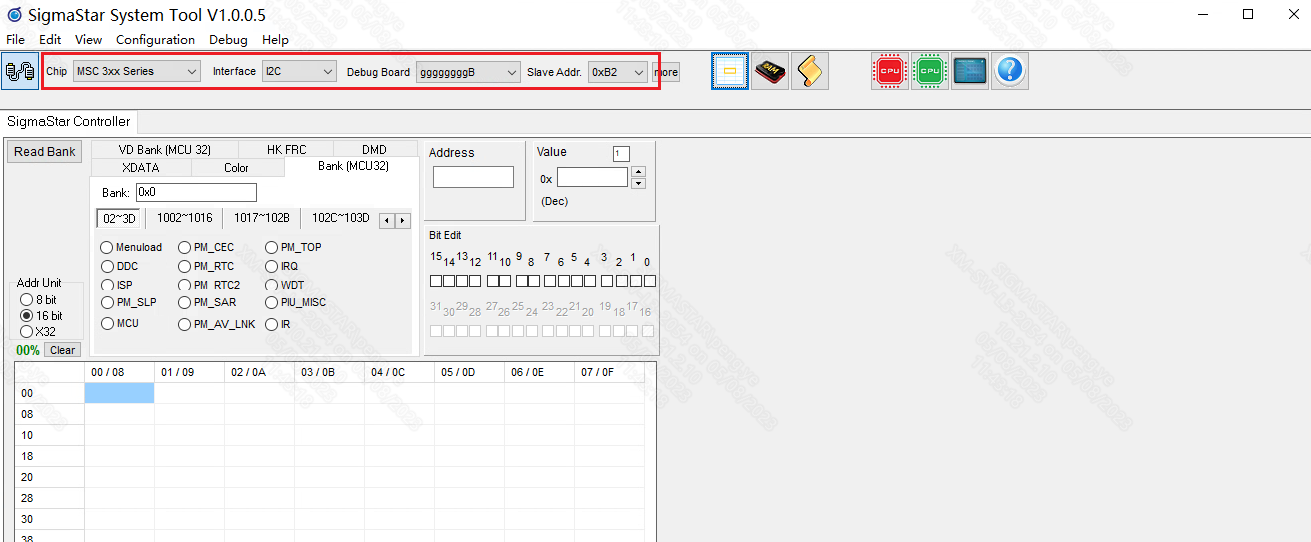Click the Value spinner up arrow
Viewport: 1311px width, 542px height.
point(639,171)
